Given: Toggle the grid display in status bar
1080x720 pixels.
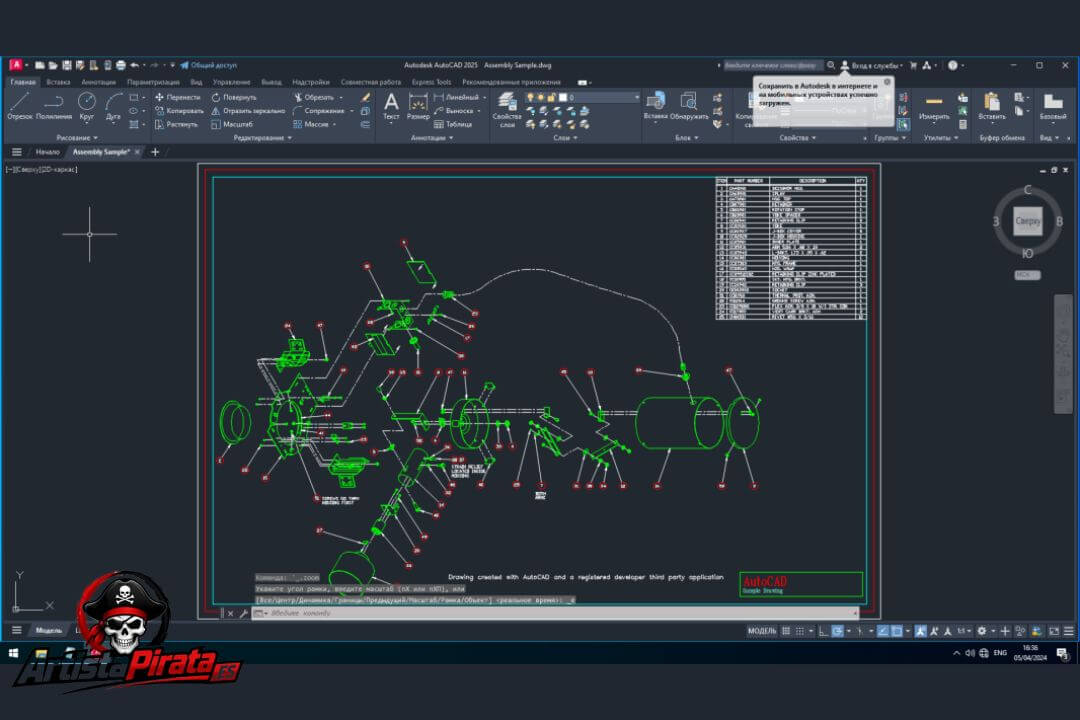Looking at the screenshot, I should pos(786,630).
